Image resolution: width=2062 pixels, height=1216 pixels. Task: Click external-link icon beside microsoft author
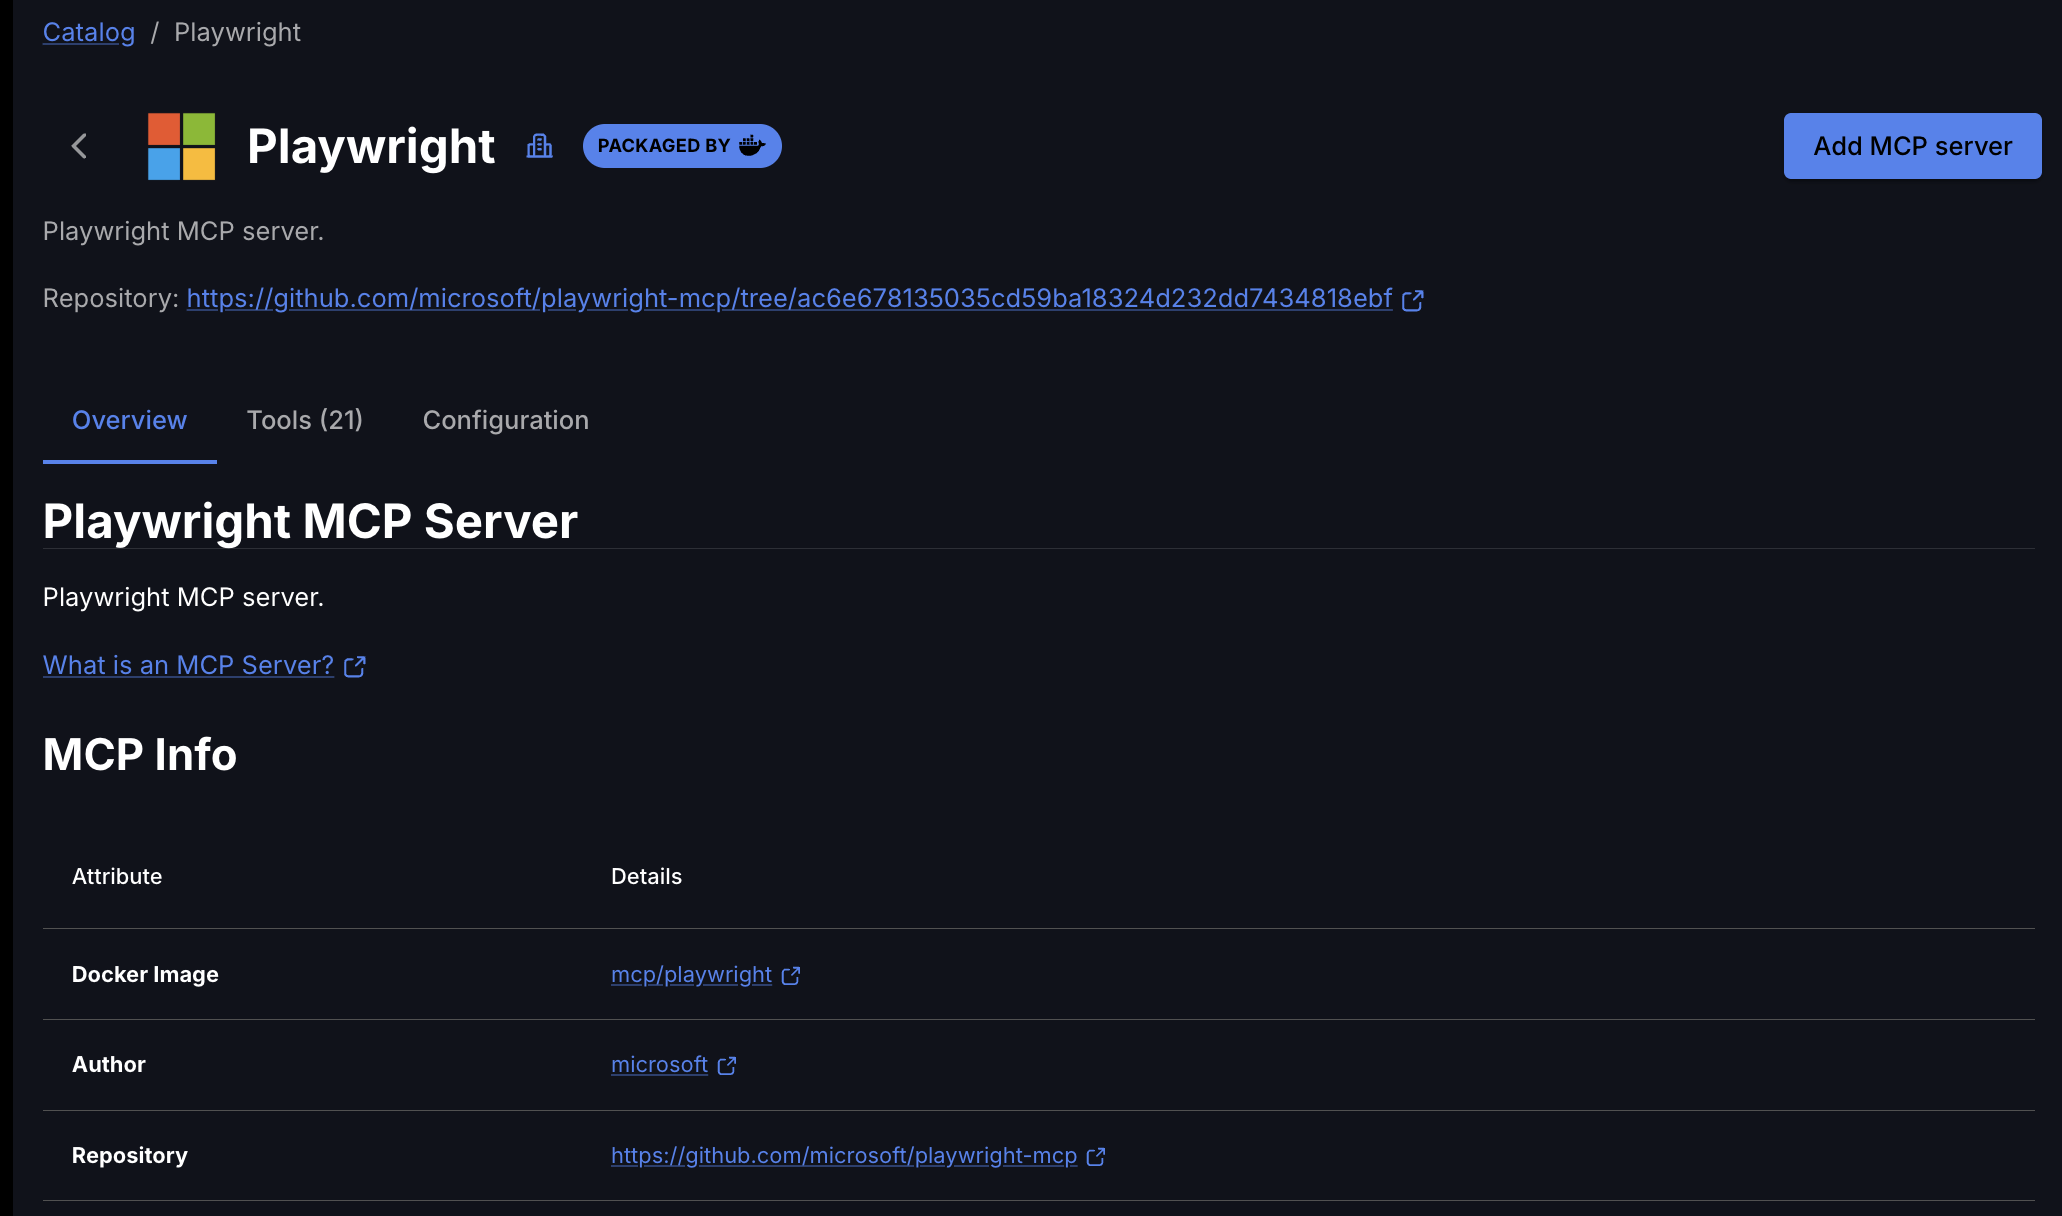tap(727, 1066)
